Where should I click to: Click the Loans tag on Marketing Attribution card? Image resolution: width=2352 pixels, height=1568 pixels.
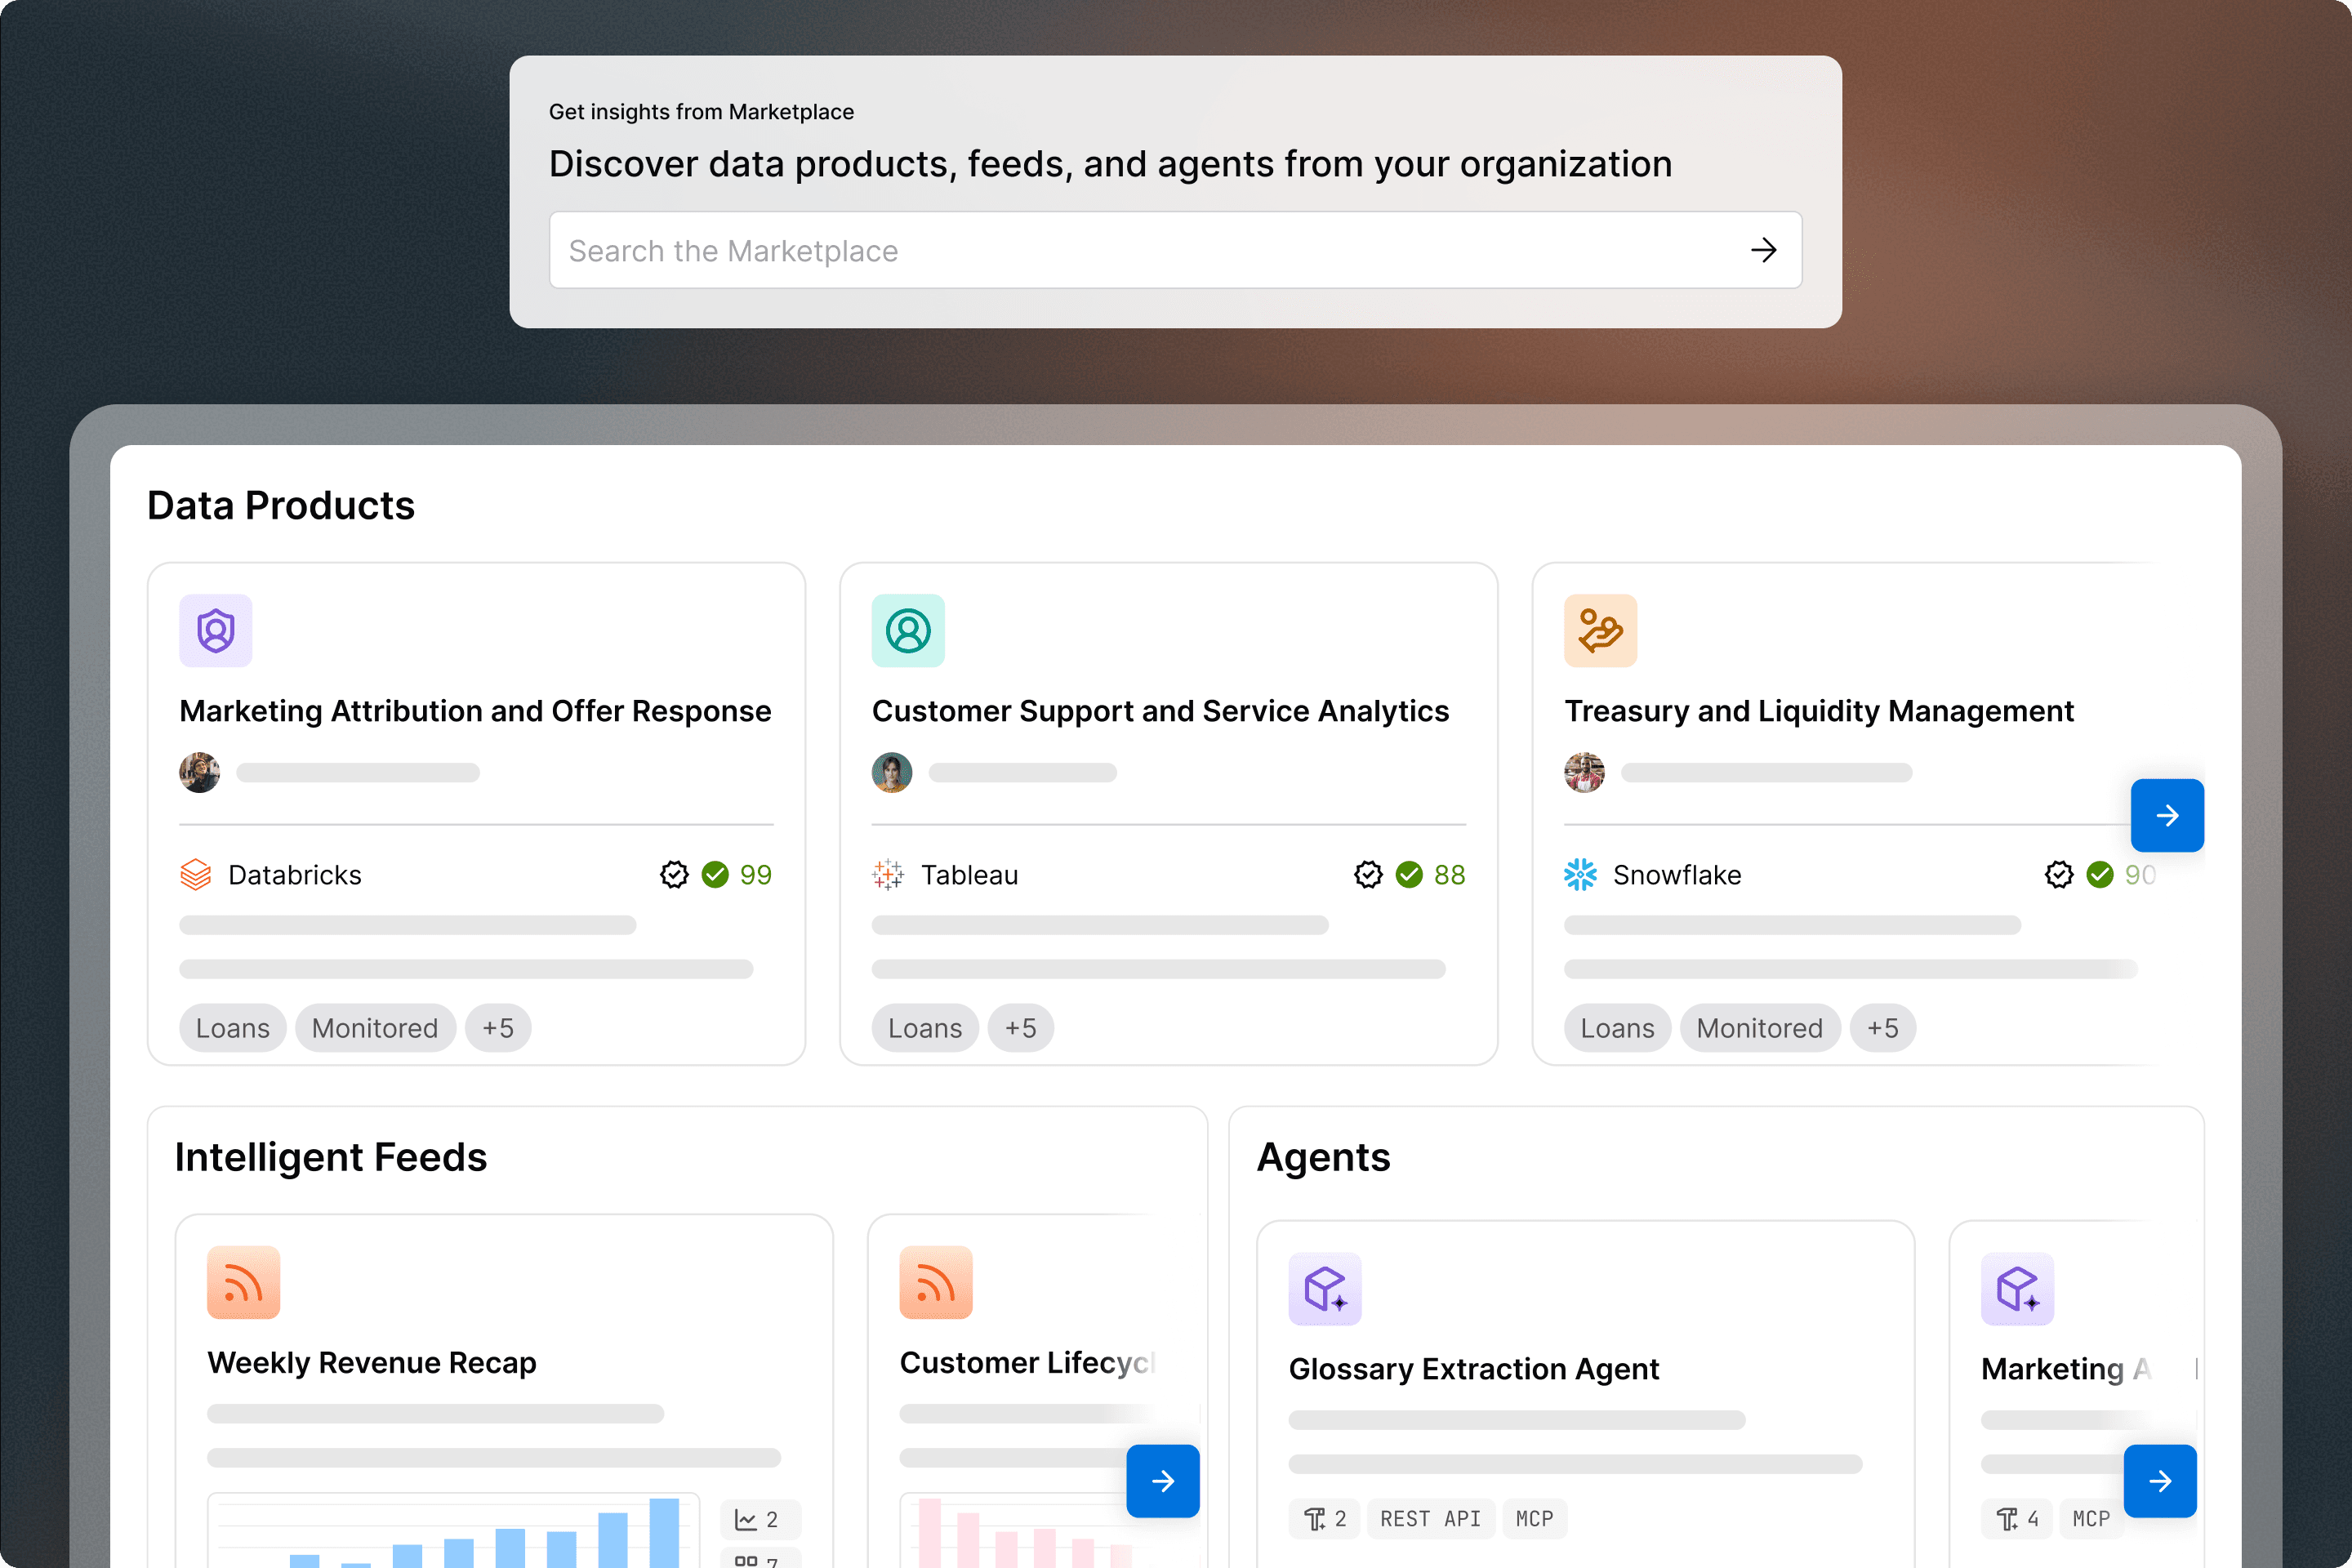tap(233, 1028)
